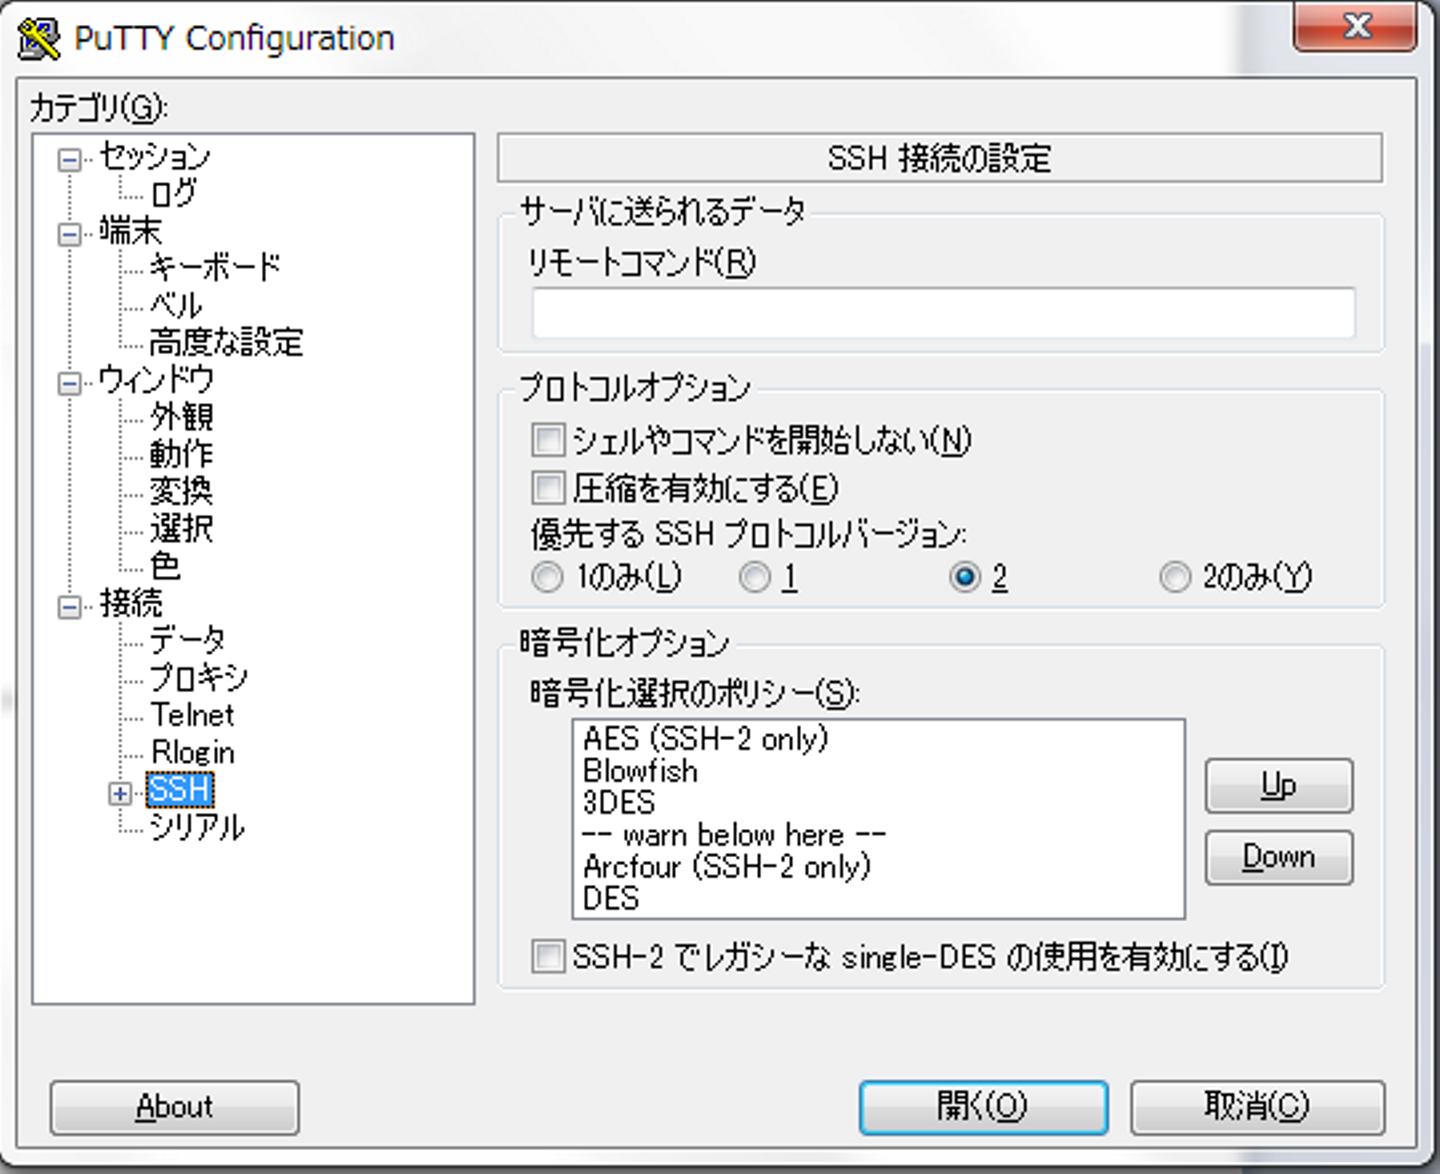Select SSH protocol version 1 radio button

[754, 577]
